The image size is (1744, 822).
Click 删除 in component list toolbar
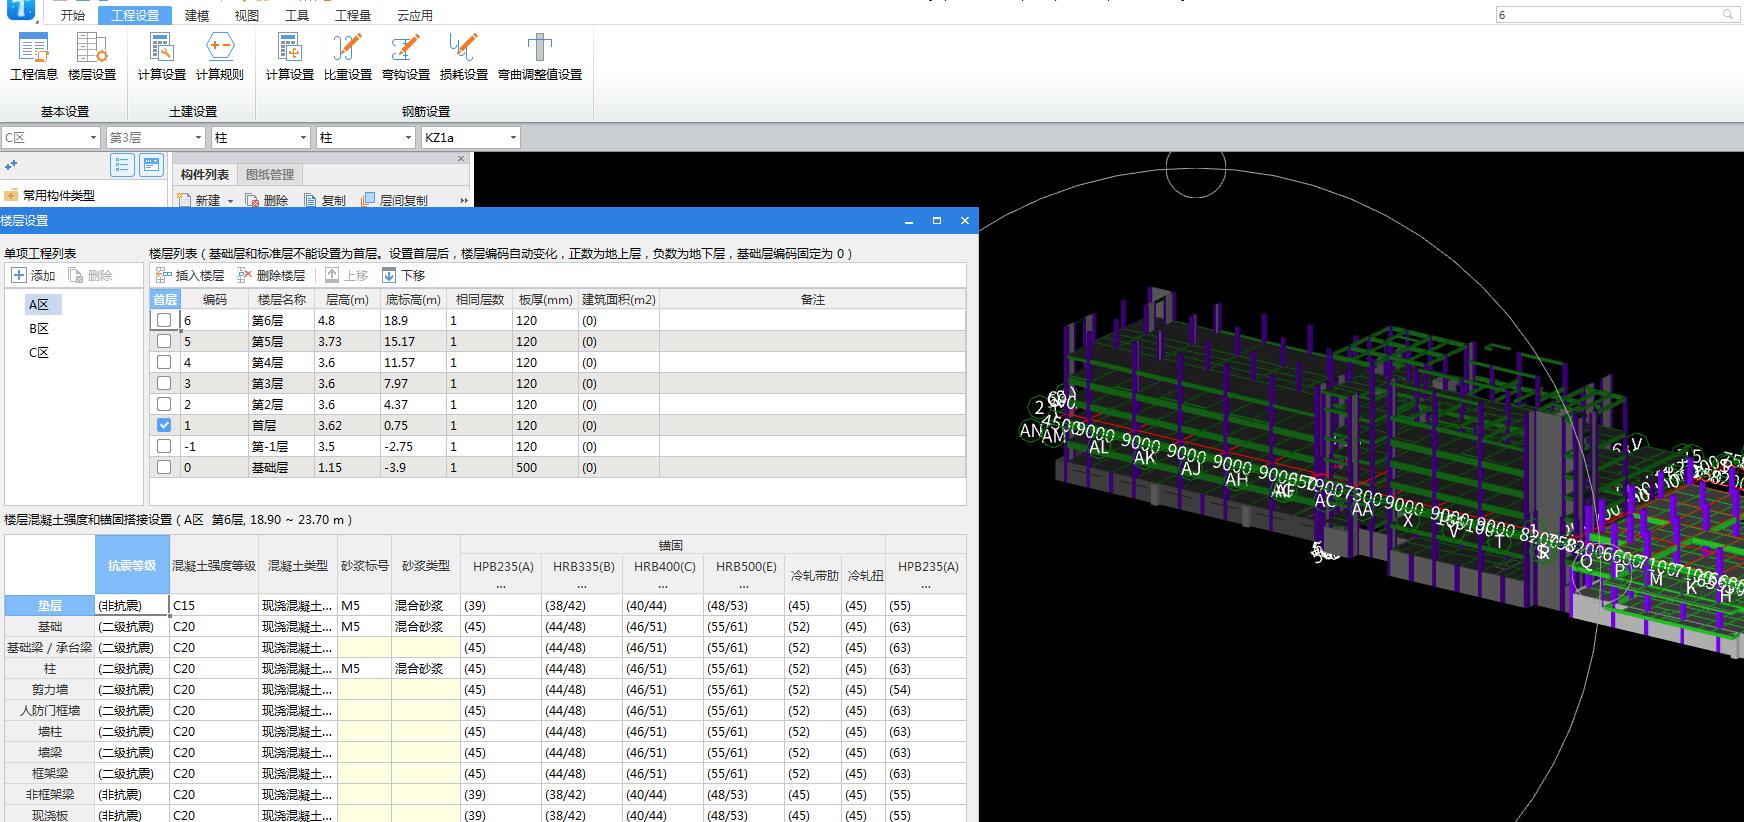(266, 200)
